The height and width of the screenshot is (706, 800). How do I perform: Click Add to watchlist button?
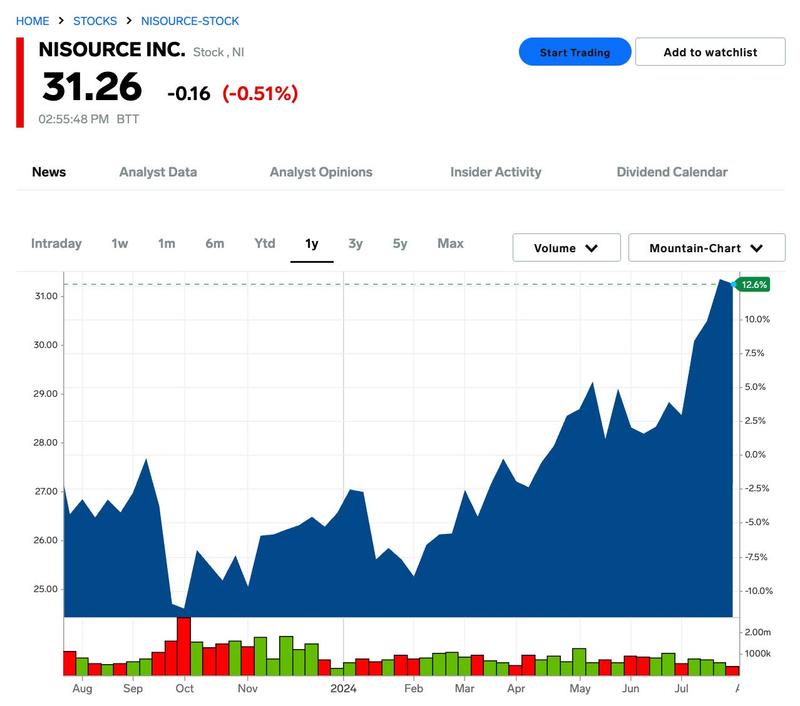tap(710, 52)
